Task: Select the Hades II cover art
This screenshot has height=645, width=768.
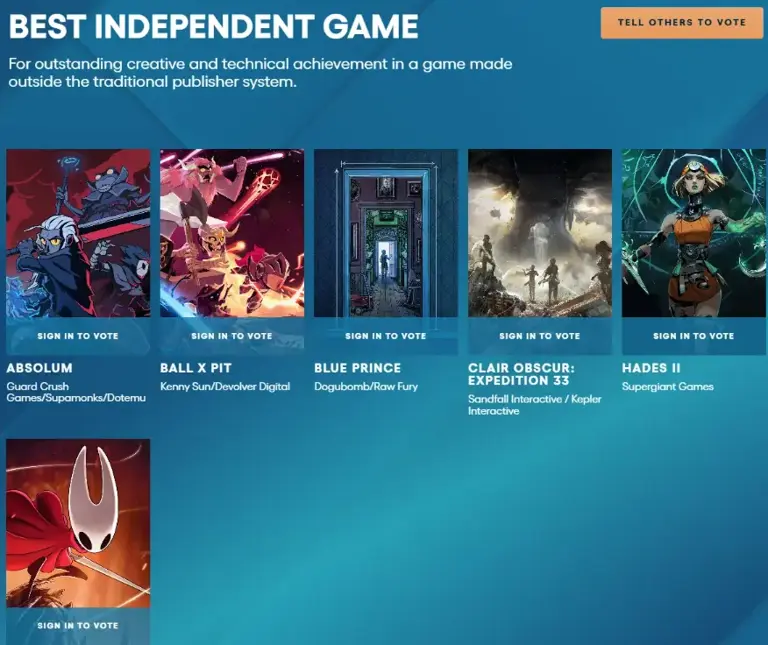Action: click(x=694, y=233)
